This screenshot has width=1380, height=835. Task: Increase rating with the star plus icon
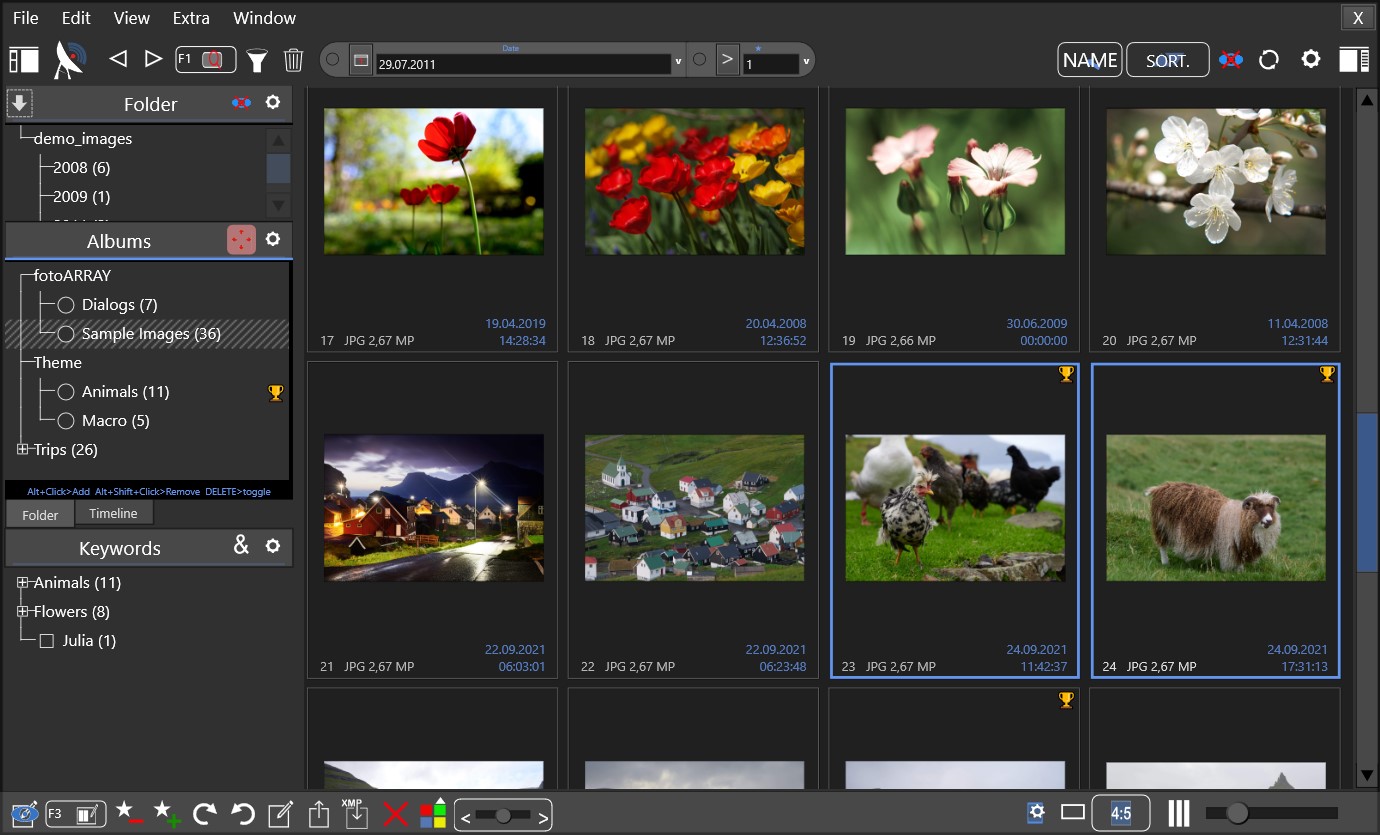(x=167, y=813)
